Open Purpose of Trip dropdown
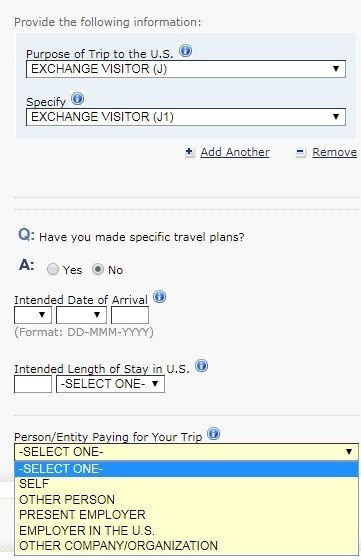Image resolution: width=361 pixels, height=560 pixels. [x=186, y=69]
